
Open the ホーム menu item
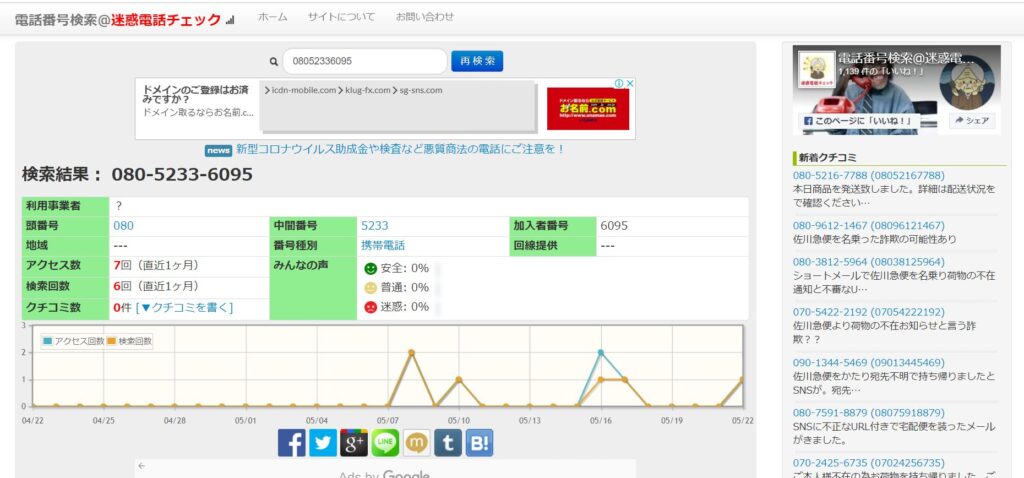272,17
